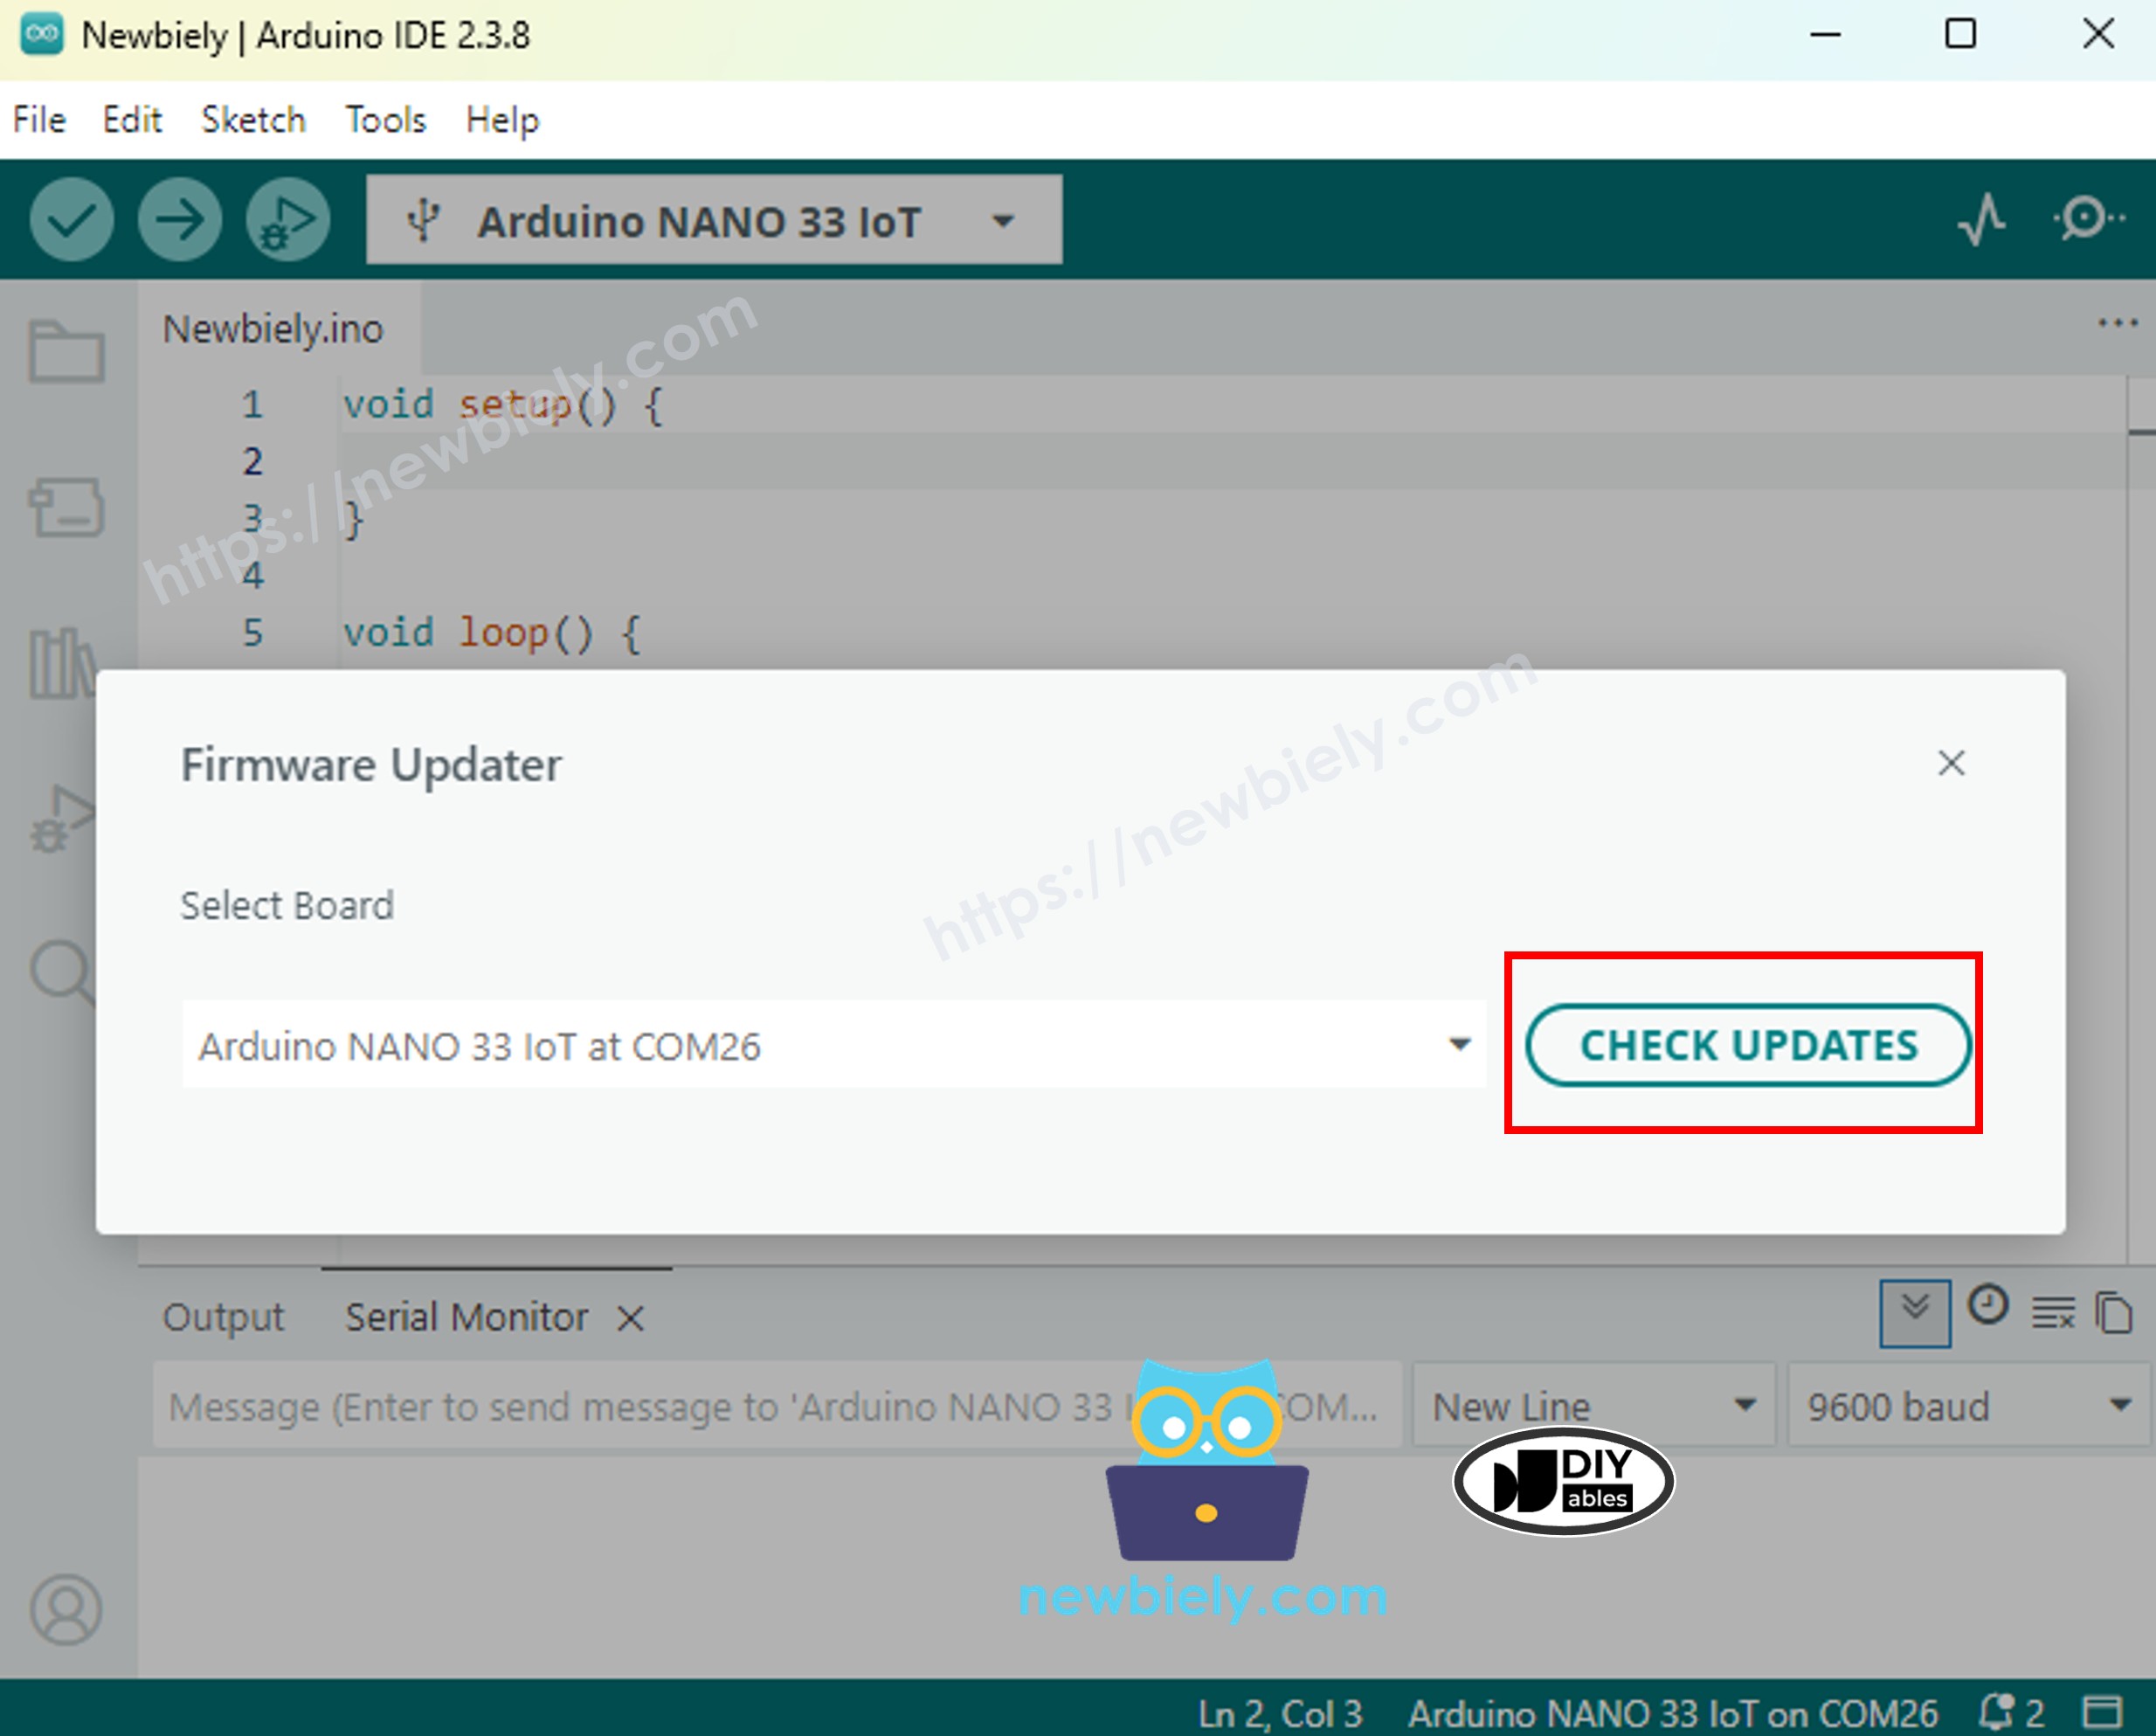The image size is (2156, 1736).
Task: Clear the Serial Monitor output
Action: [x=2052, y=1312]
